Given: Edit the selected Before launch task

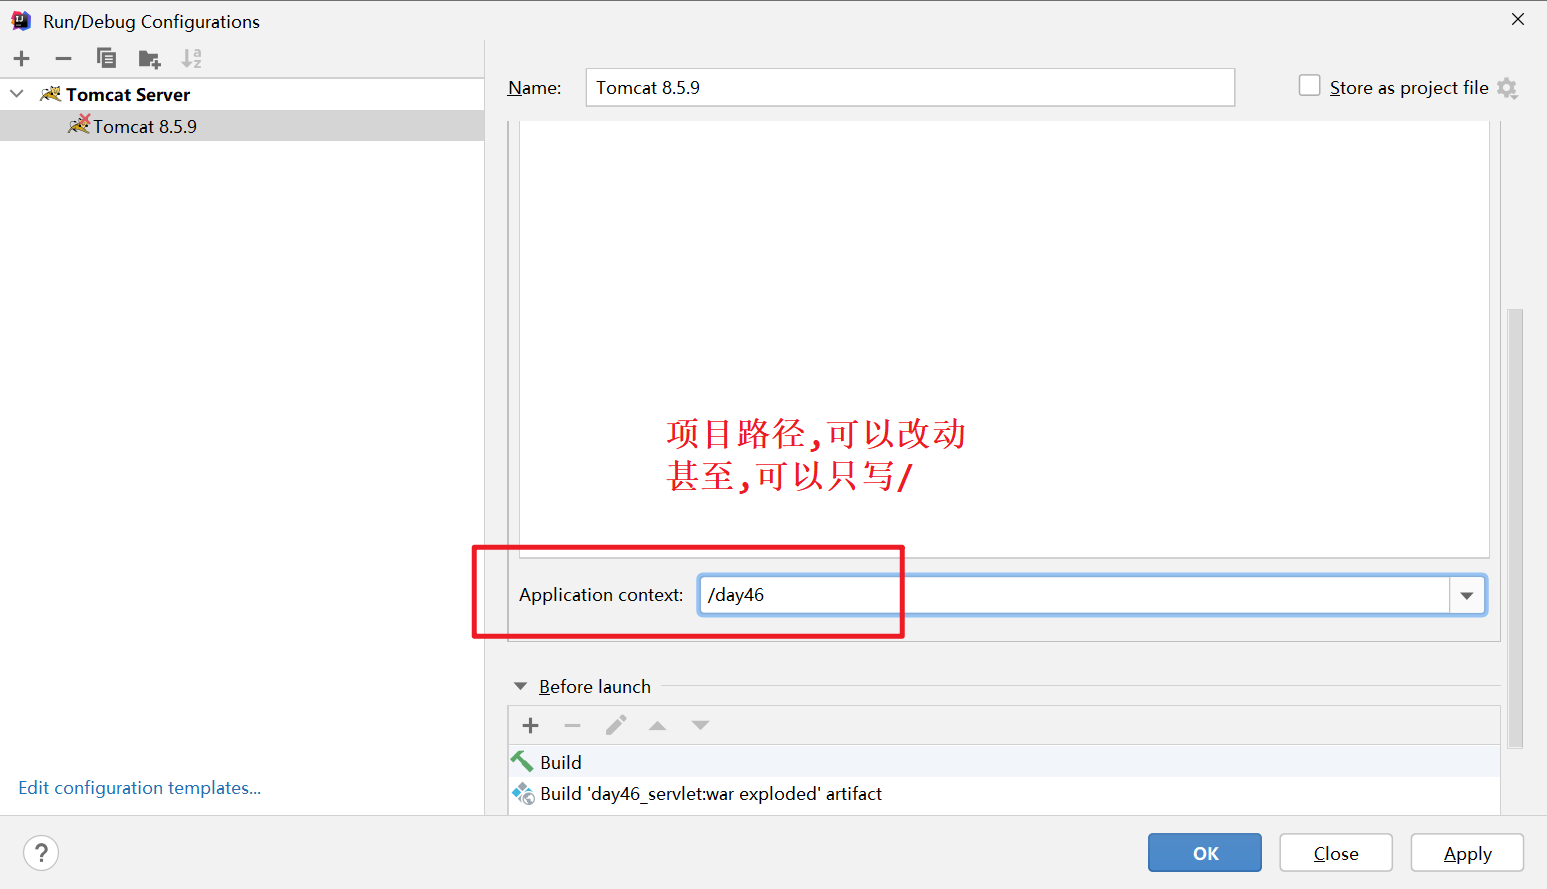Looking at the screenshot, I should pyautogui.click(x=616, y=725).
